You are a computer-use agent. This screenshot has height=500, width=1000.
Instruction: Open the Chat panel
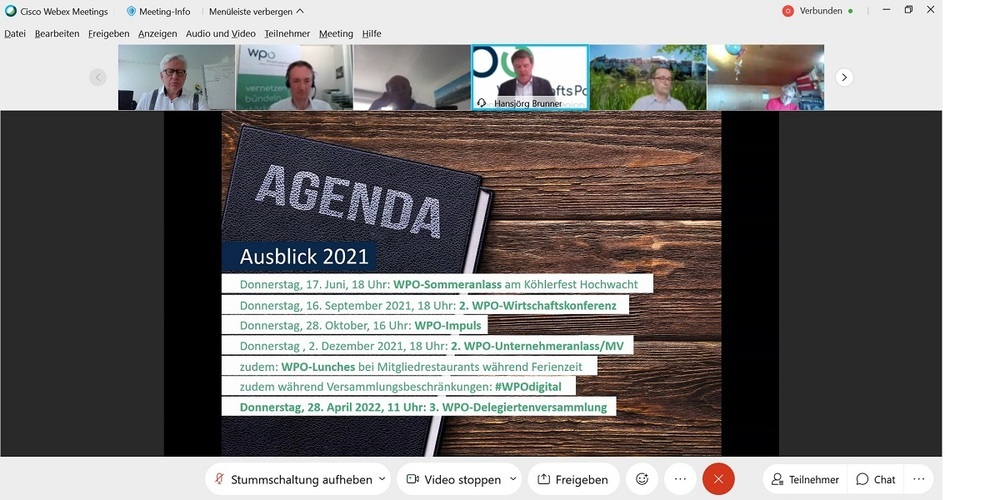coord(876,479)
